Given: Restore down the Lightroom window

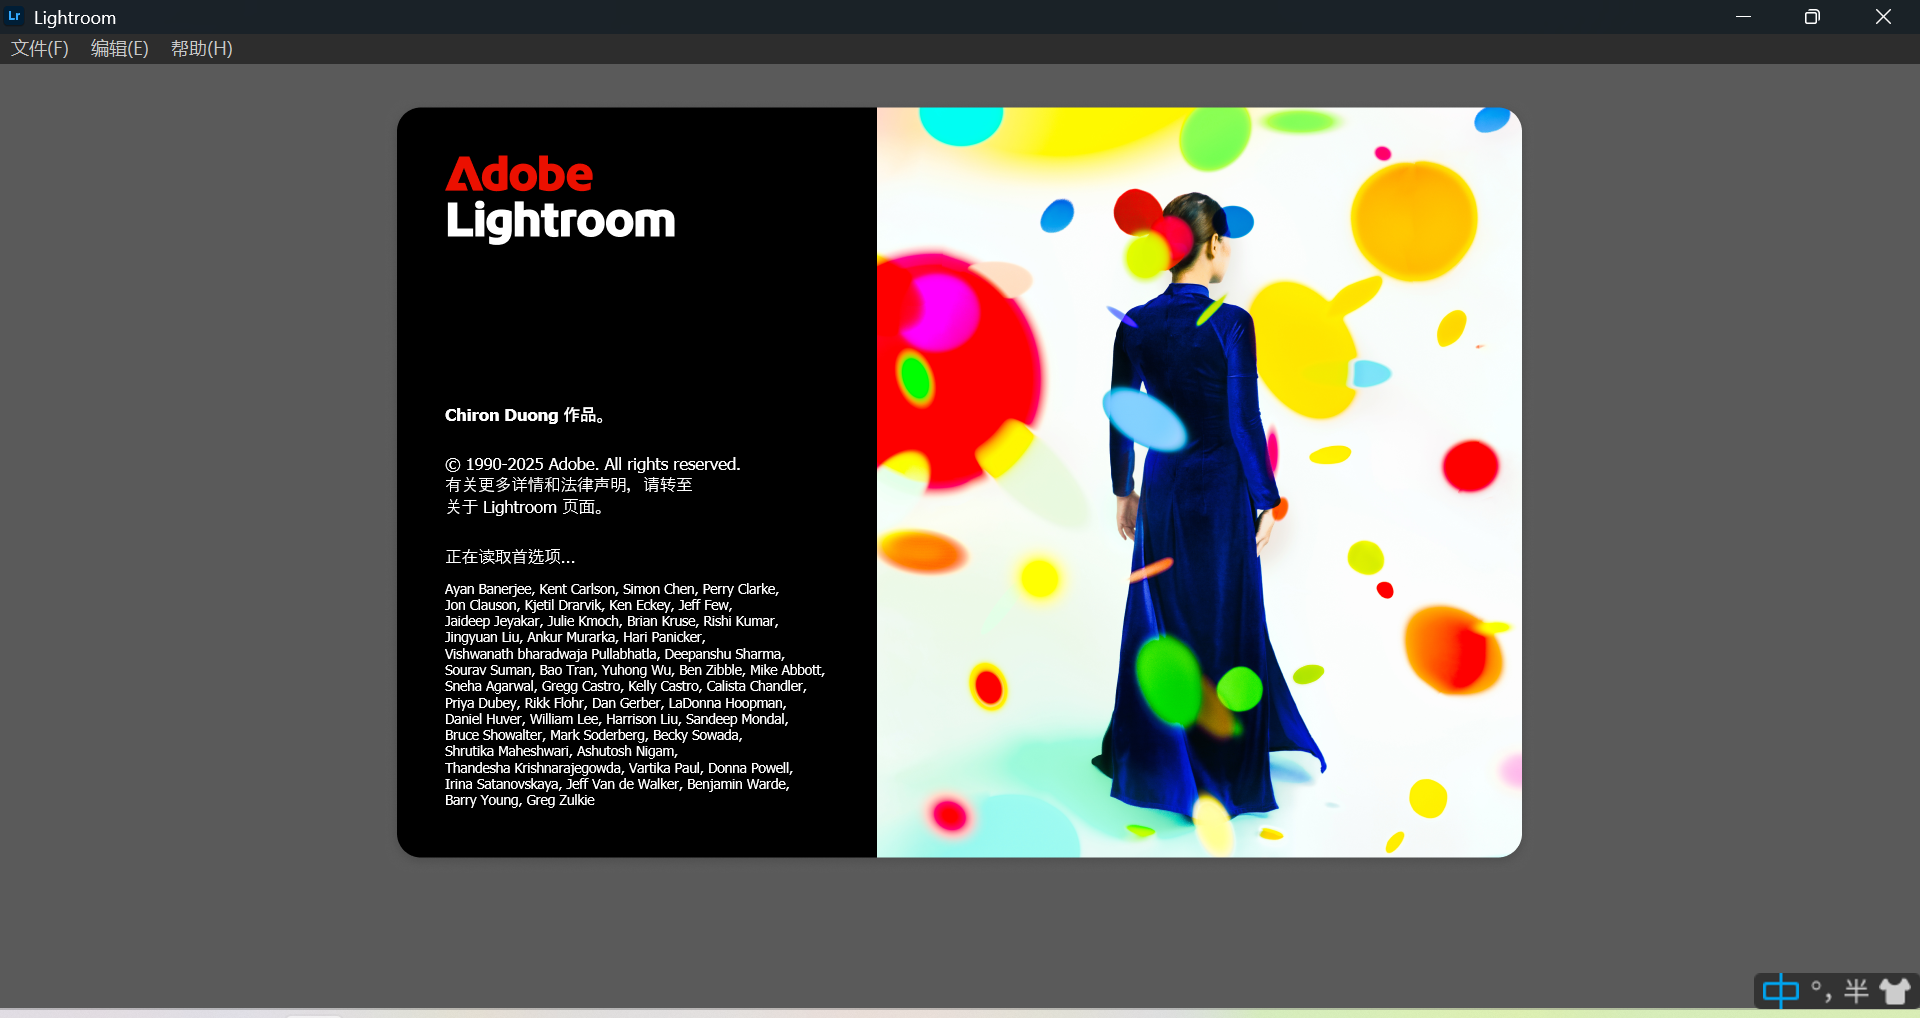Looking at the screenshot, I should tap(1812, 17).
